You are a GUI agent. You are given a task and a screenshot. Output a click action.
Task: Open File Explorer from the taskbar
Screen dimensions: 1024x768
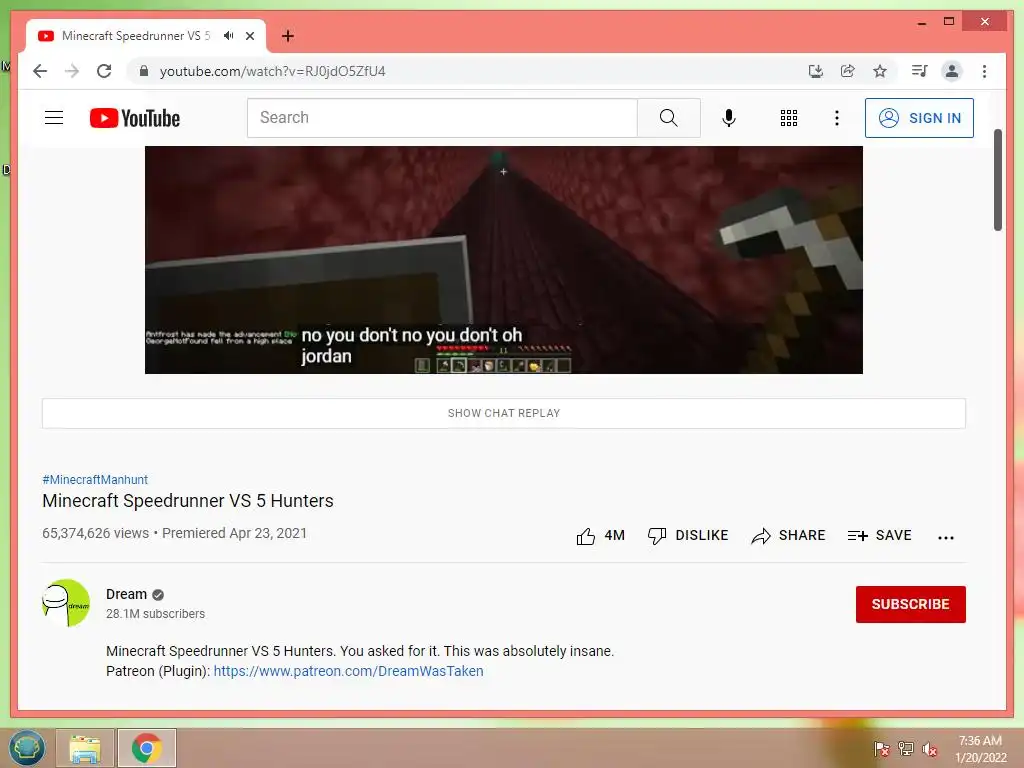[85, 748]
